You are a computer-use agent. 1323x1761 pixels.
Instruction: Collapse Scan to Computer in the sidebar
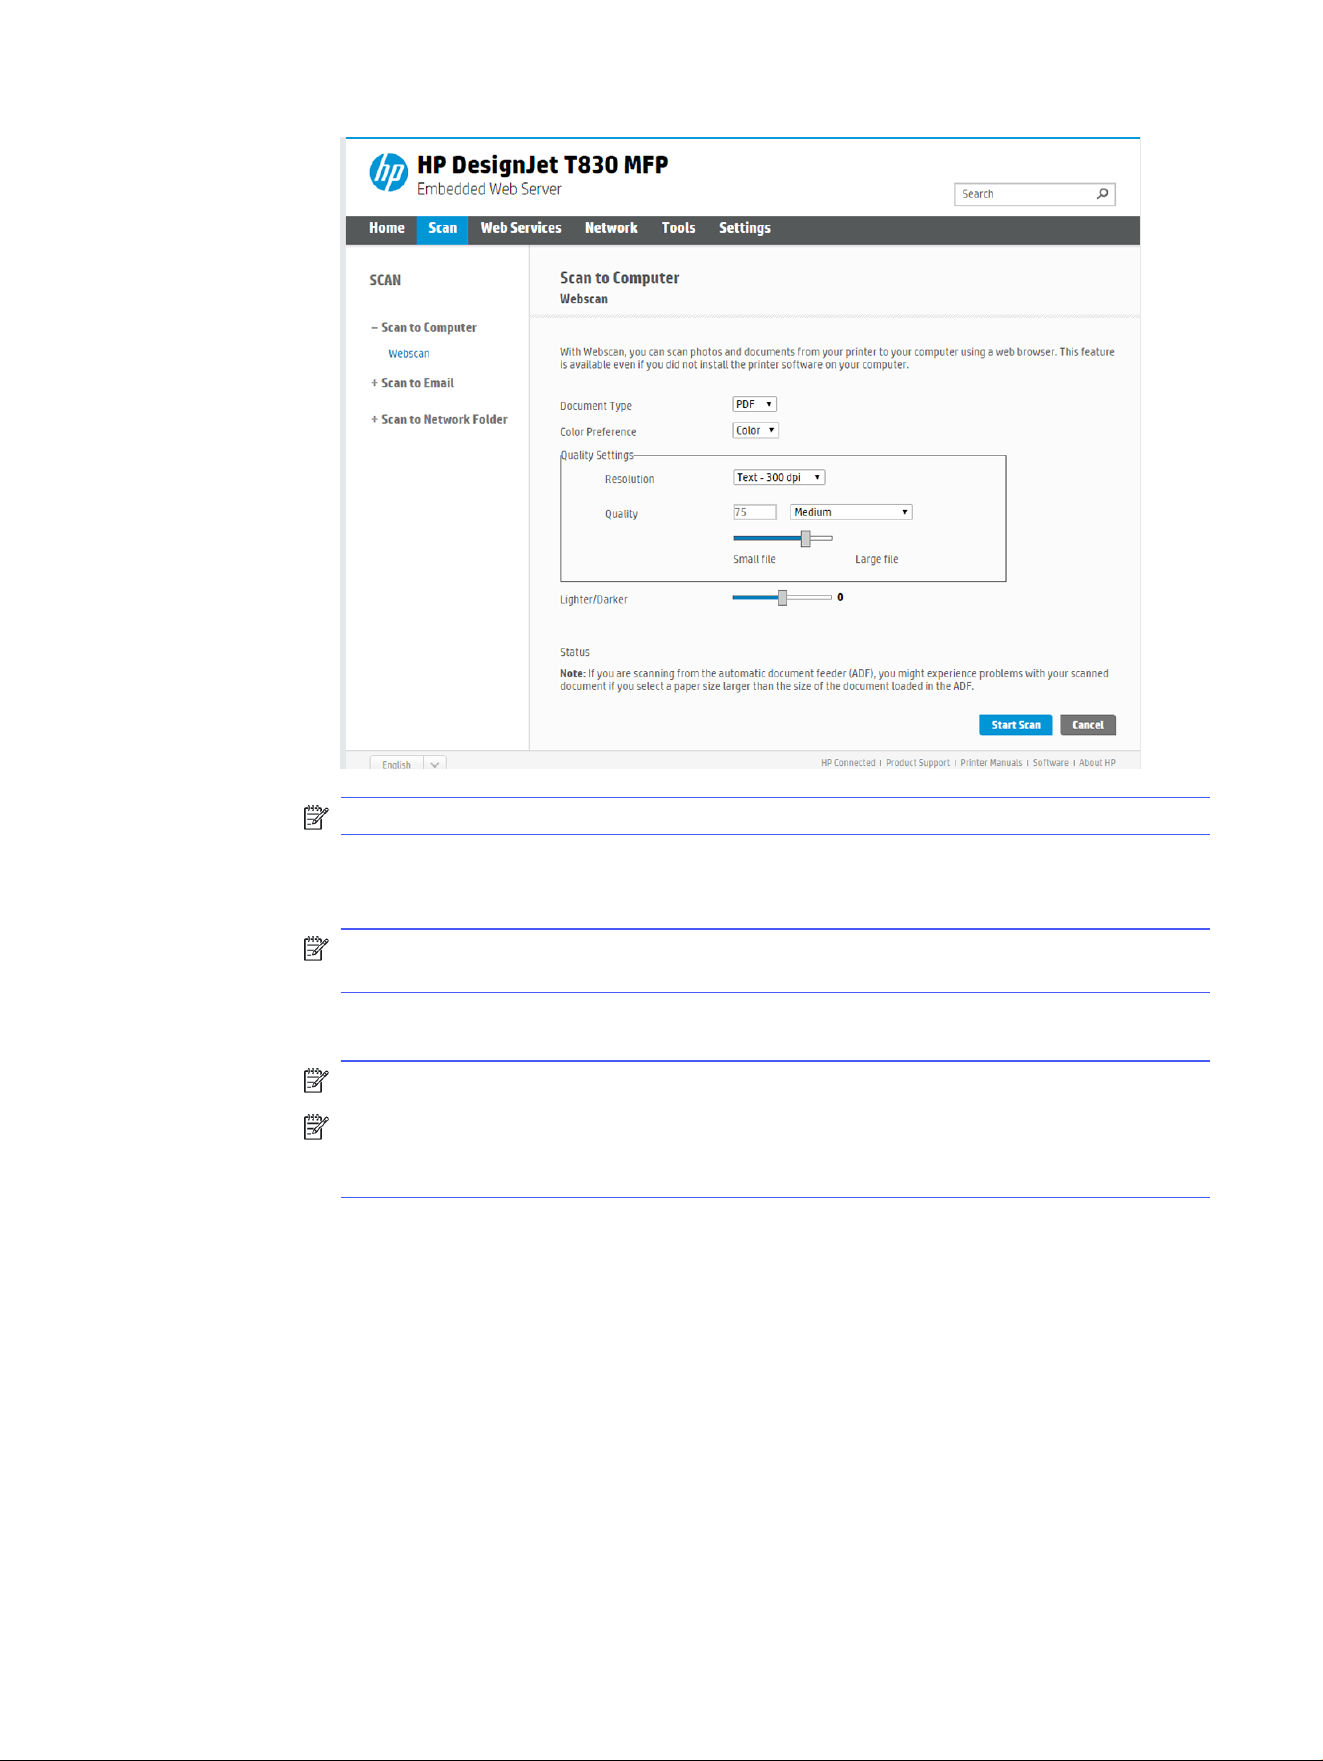point(424,328)
